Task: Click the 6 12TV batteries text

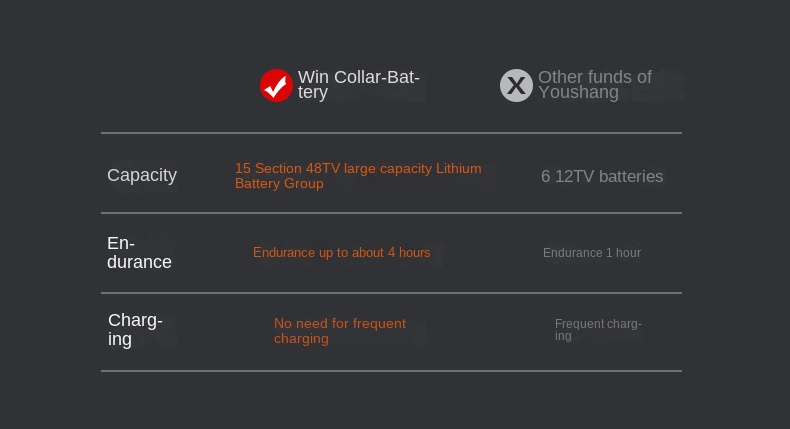Action: 602,176
